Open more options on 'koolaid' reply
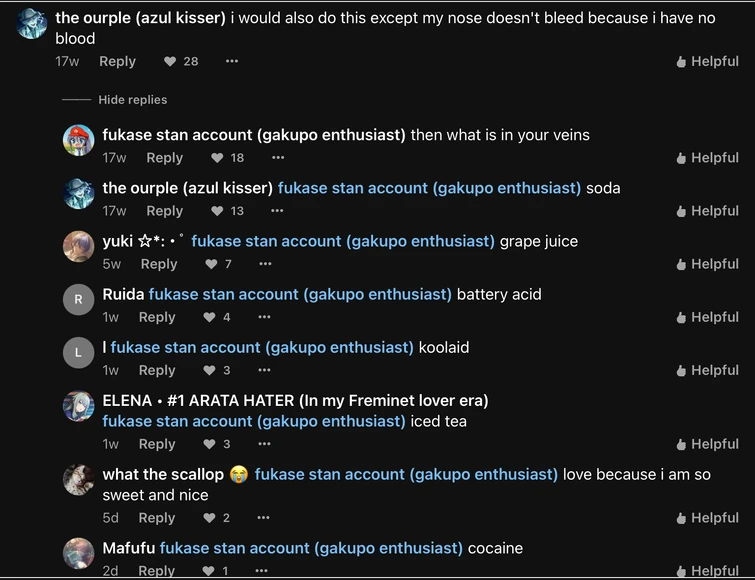755x580 pixels. pyautogui.click(x=264, y=370)
